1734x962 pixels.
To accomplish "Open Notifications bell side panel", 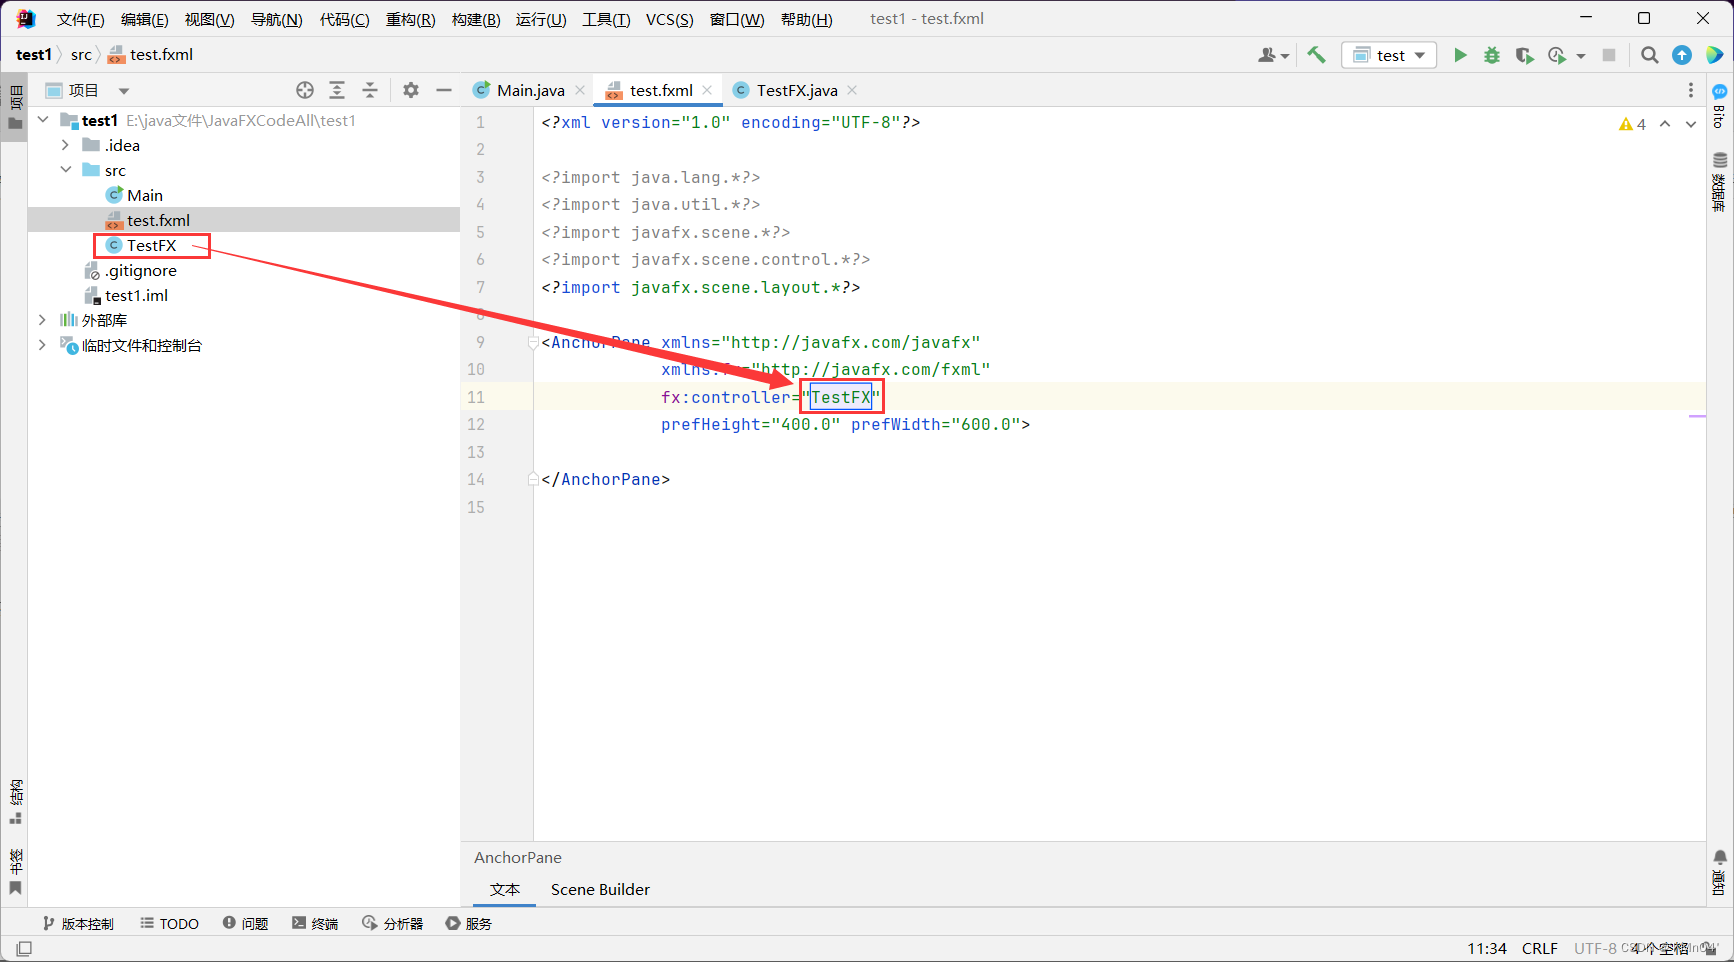I will click(x=1720, y=871).
